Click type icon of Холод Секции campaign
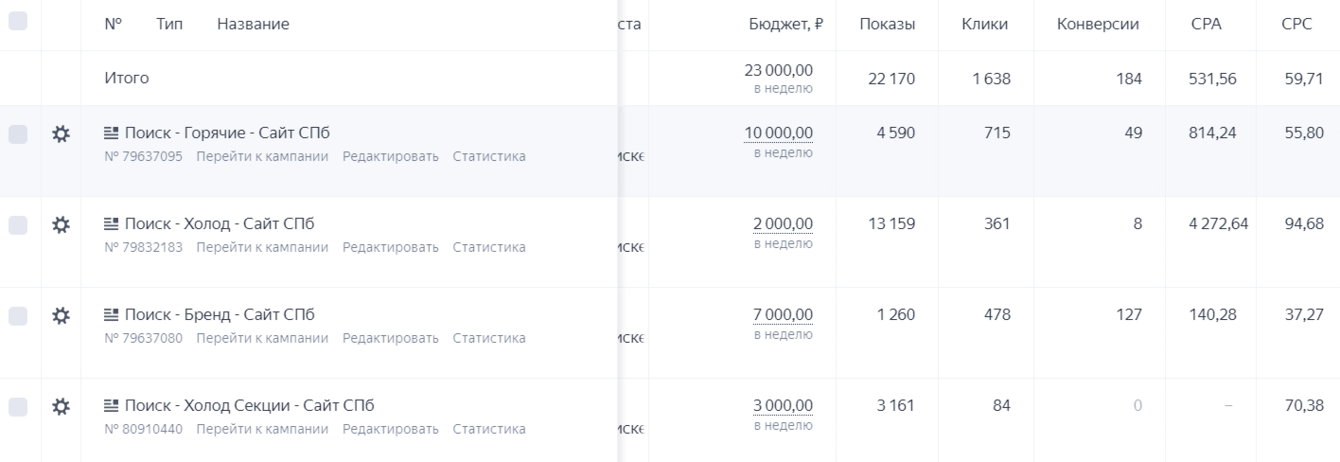 pyautogui.click(x=111, y=405)
